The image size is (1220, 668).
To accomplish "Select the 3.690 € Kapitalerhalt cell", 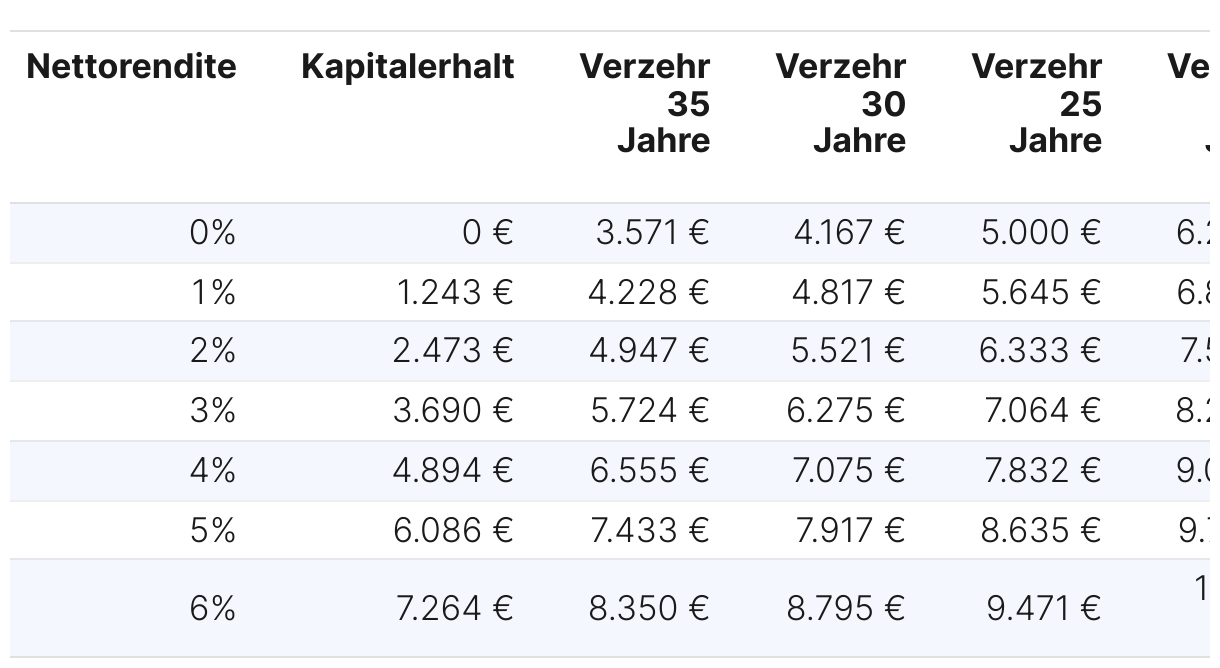I will [x=453, y=411].
